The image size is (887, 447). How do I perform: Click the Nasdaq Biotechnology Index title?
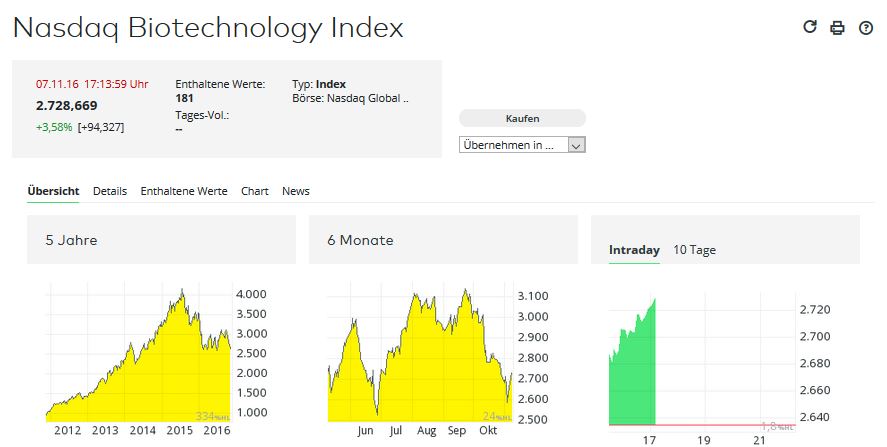click(208, 28)
